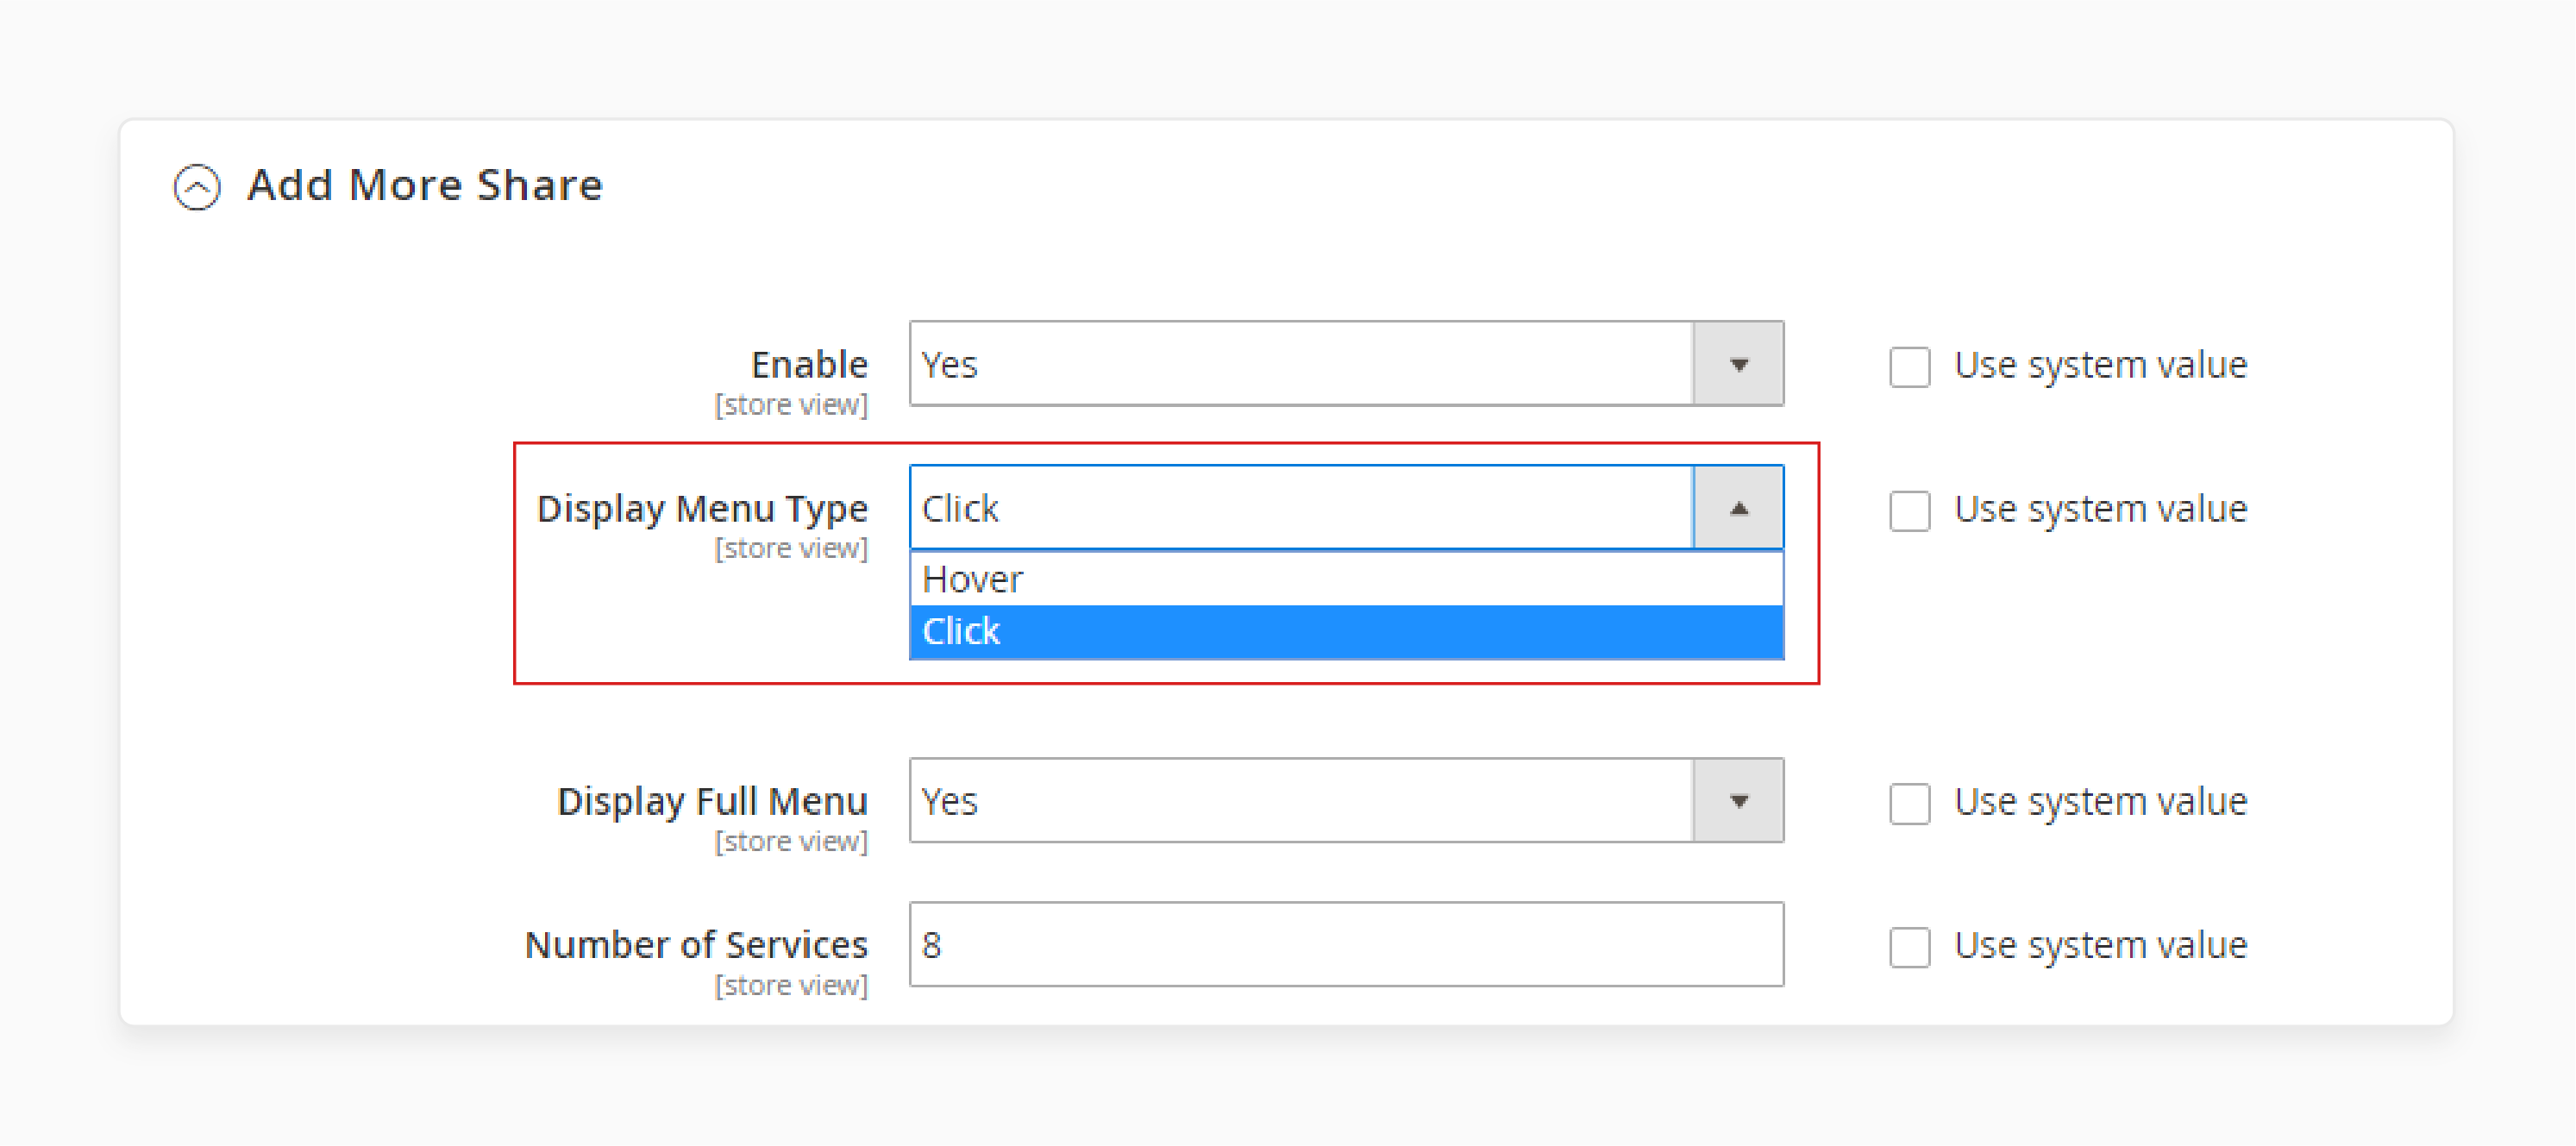Screen dimensions: 2576x1146
Task: Click the Enable dropdown arrow button
Action: (x=1739, y=364)
